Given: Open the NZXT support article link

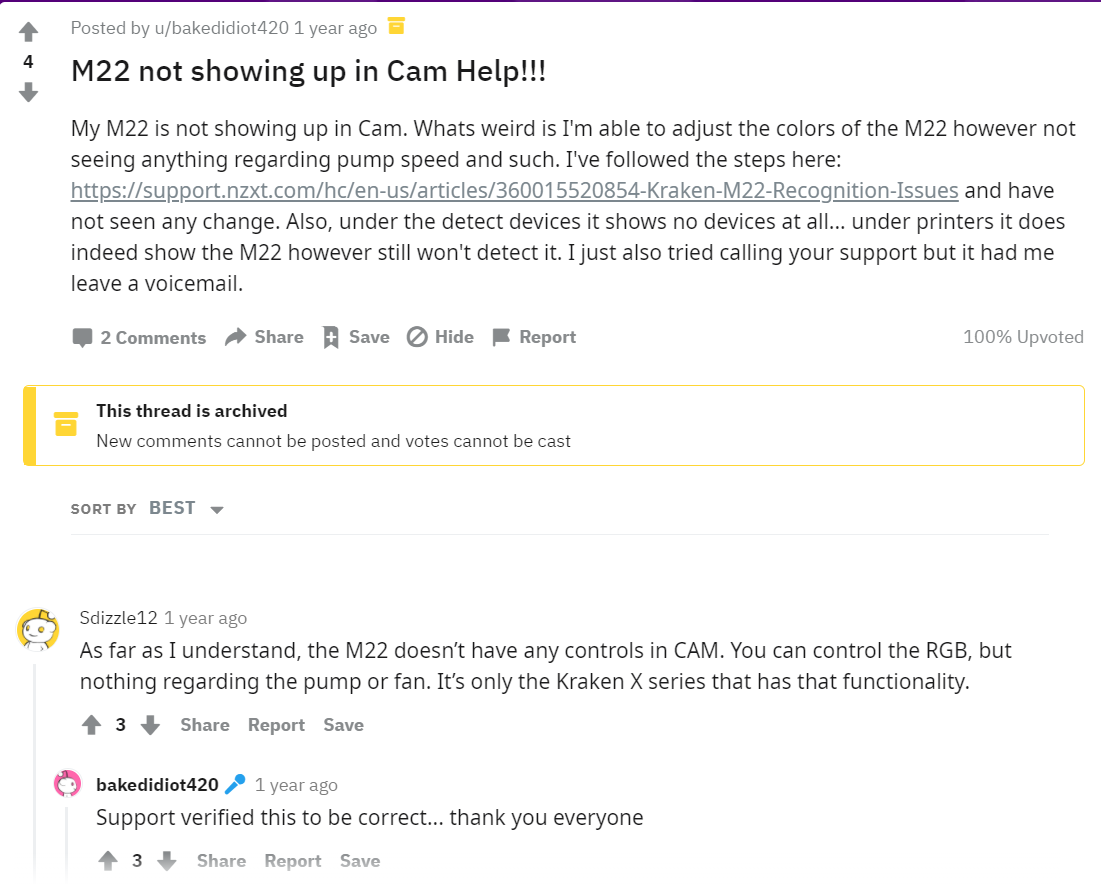Looking at the screenshot, I should pos(514,190).
